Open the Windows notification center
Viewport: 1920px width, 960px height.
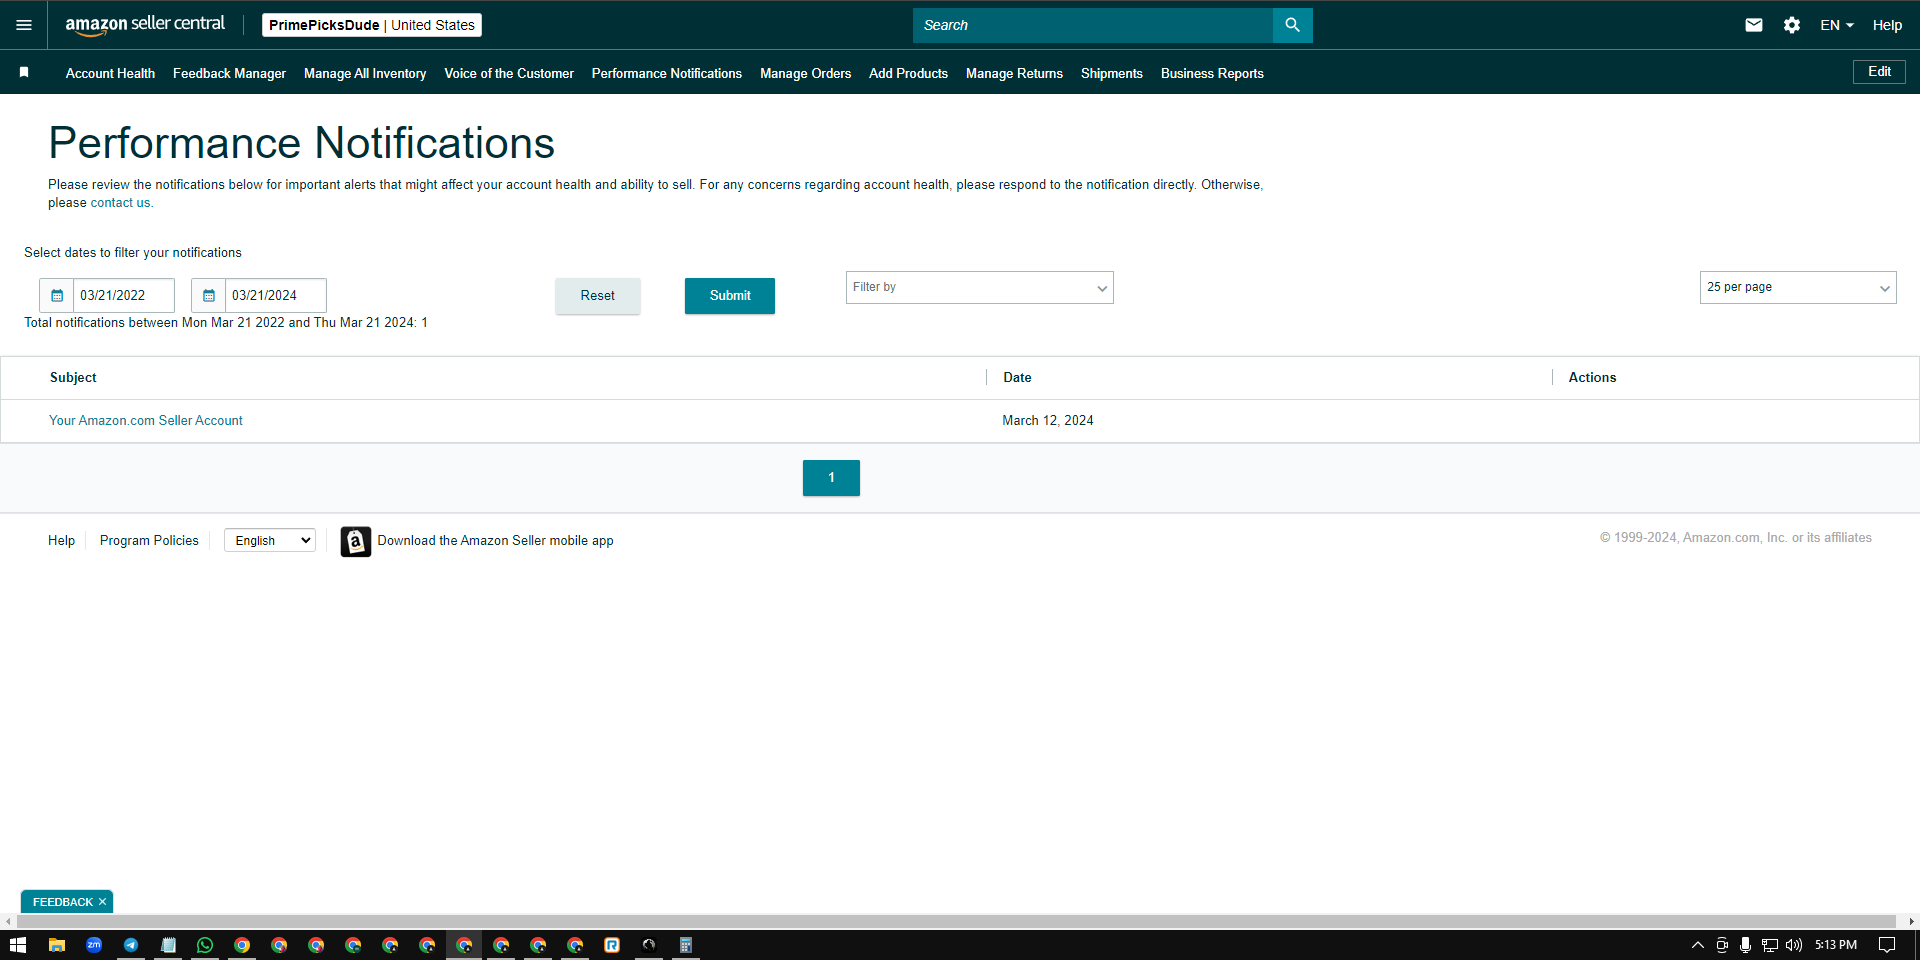[1887, 945]
